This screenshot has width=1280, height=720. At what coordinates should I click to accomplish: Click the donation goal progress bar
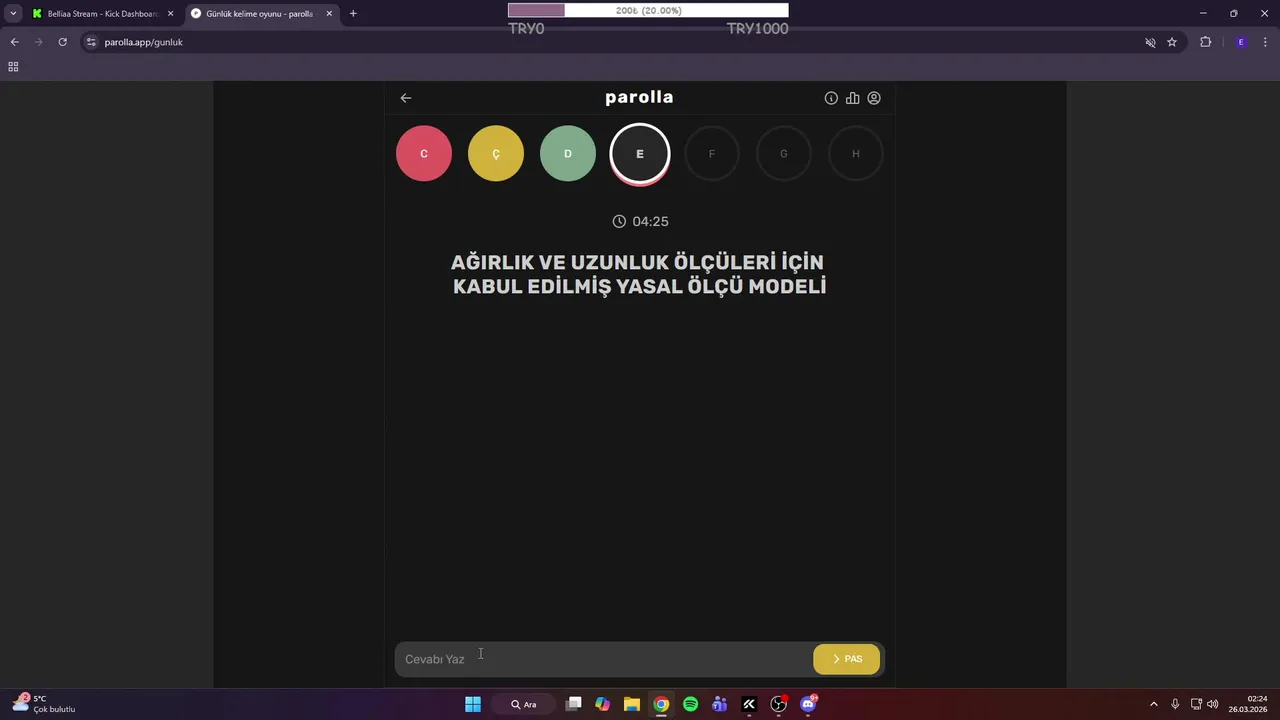click(x=648, y=10)
